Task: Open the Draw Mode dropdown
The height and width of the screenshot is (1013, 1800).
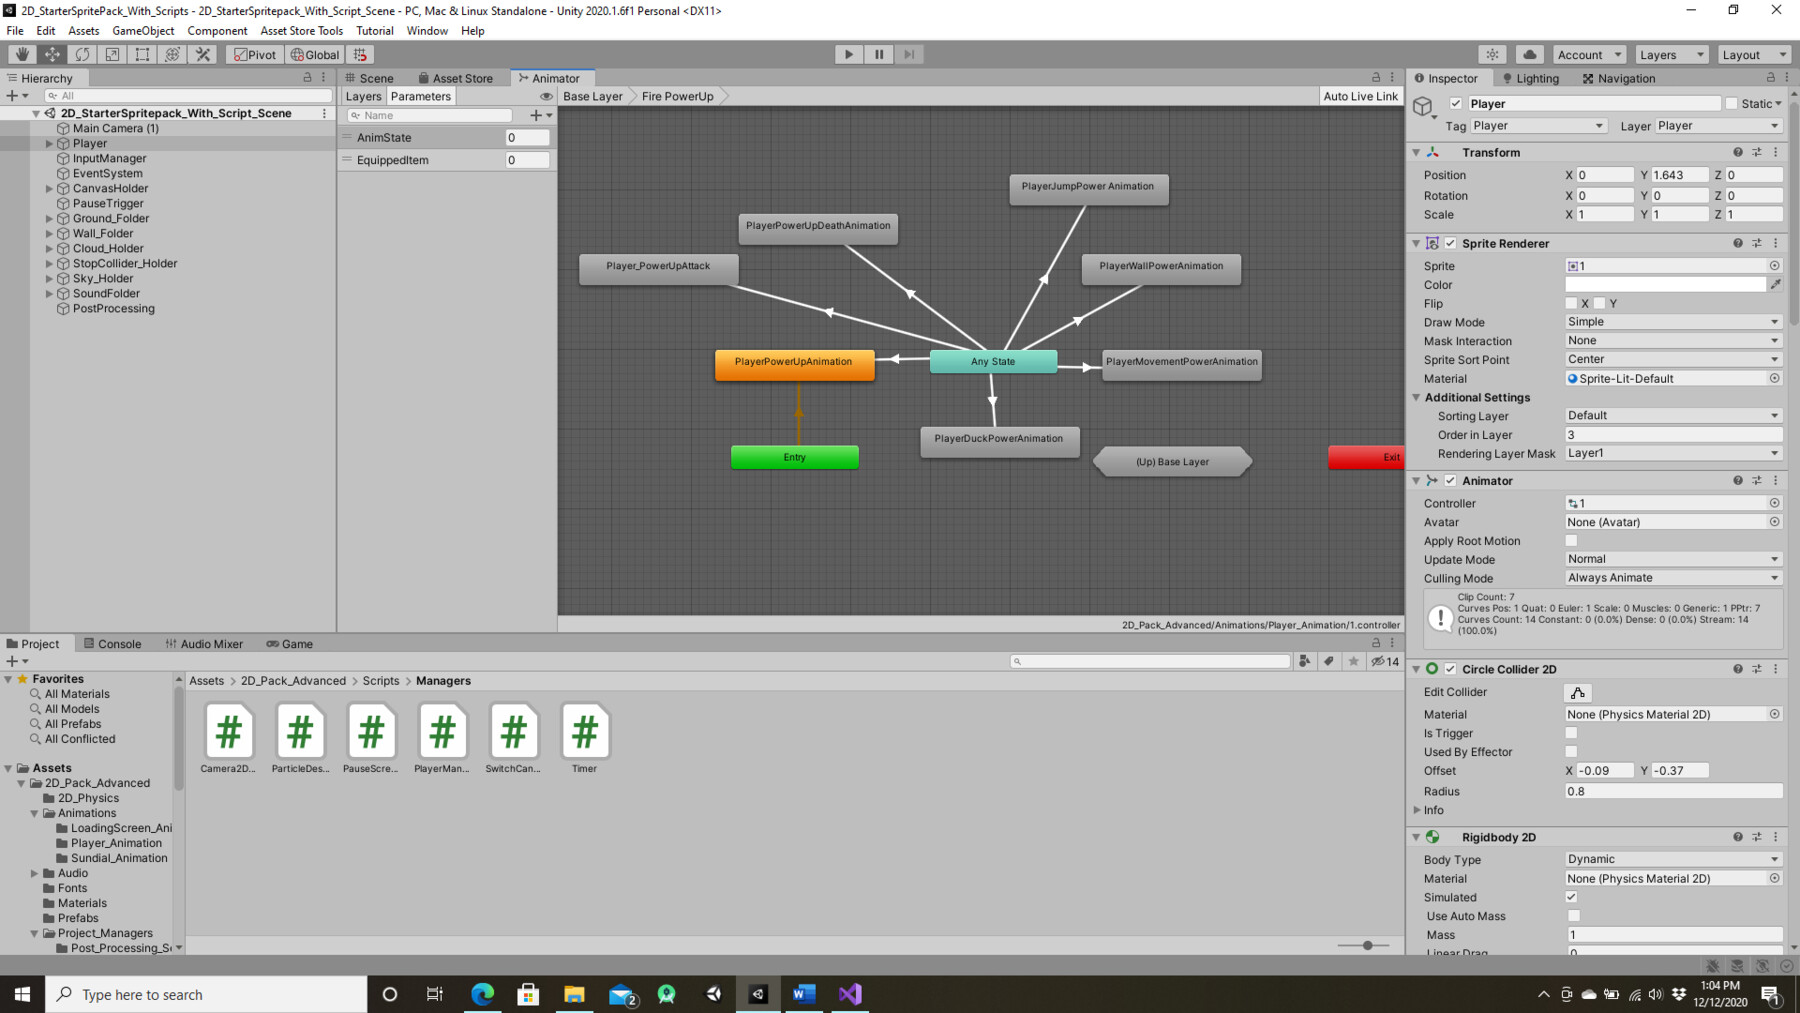Action: click(x=1673, y=322)
